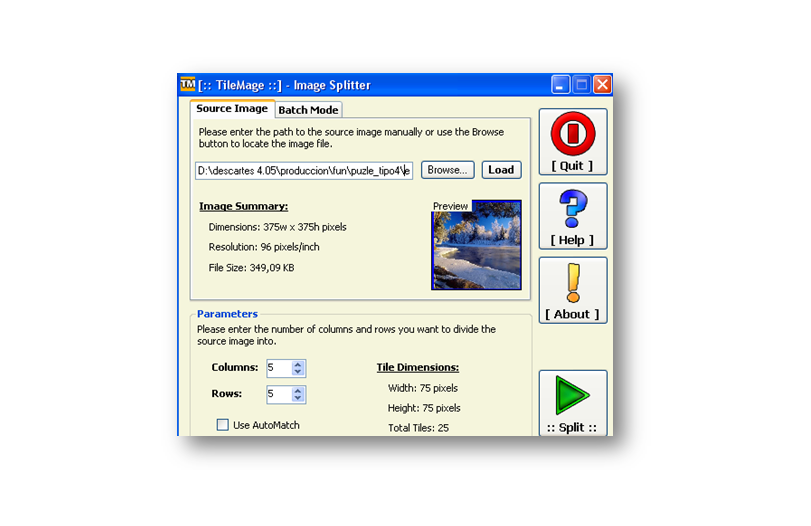Click the TileMage TM title bar icon
811x526 pixels.
187,84
